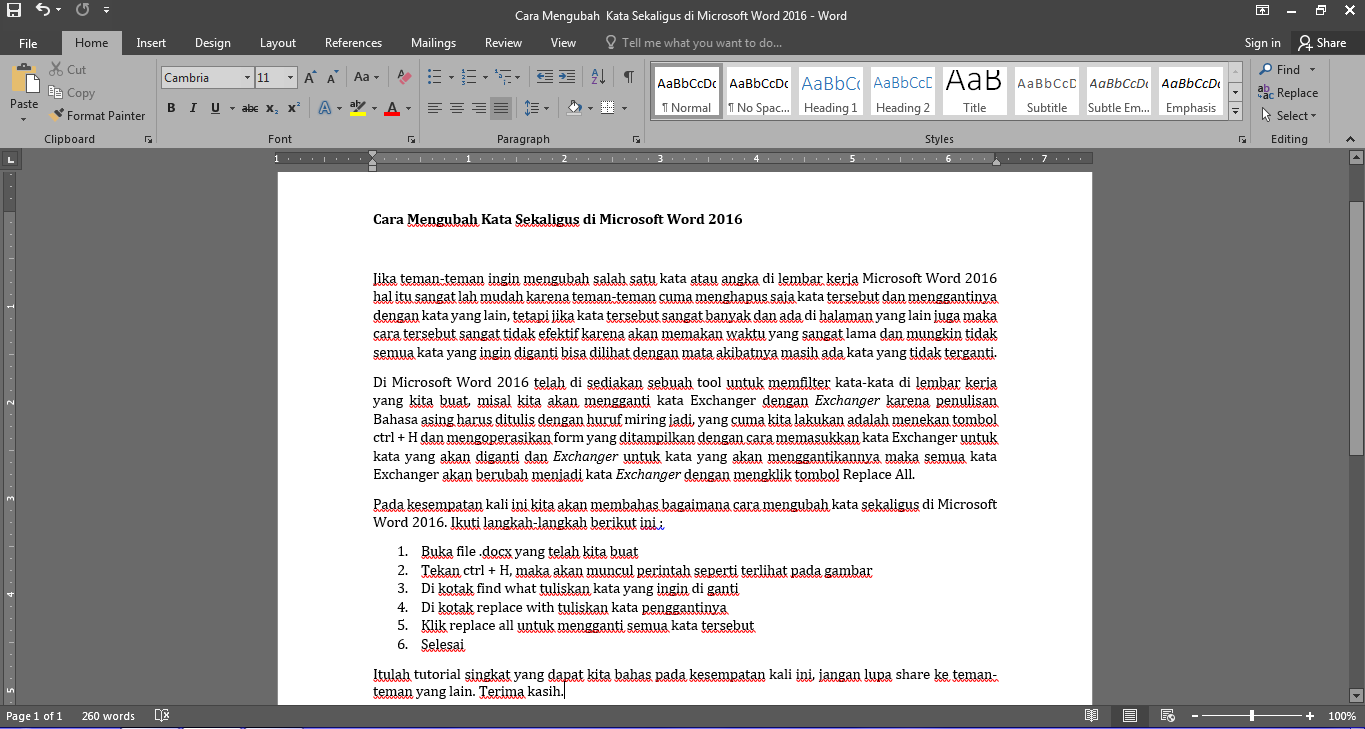Toggle Print Layout view

(x=1130, y=716)
